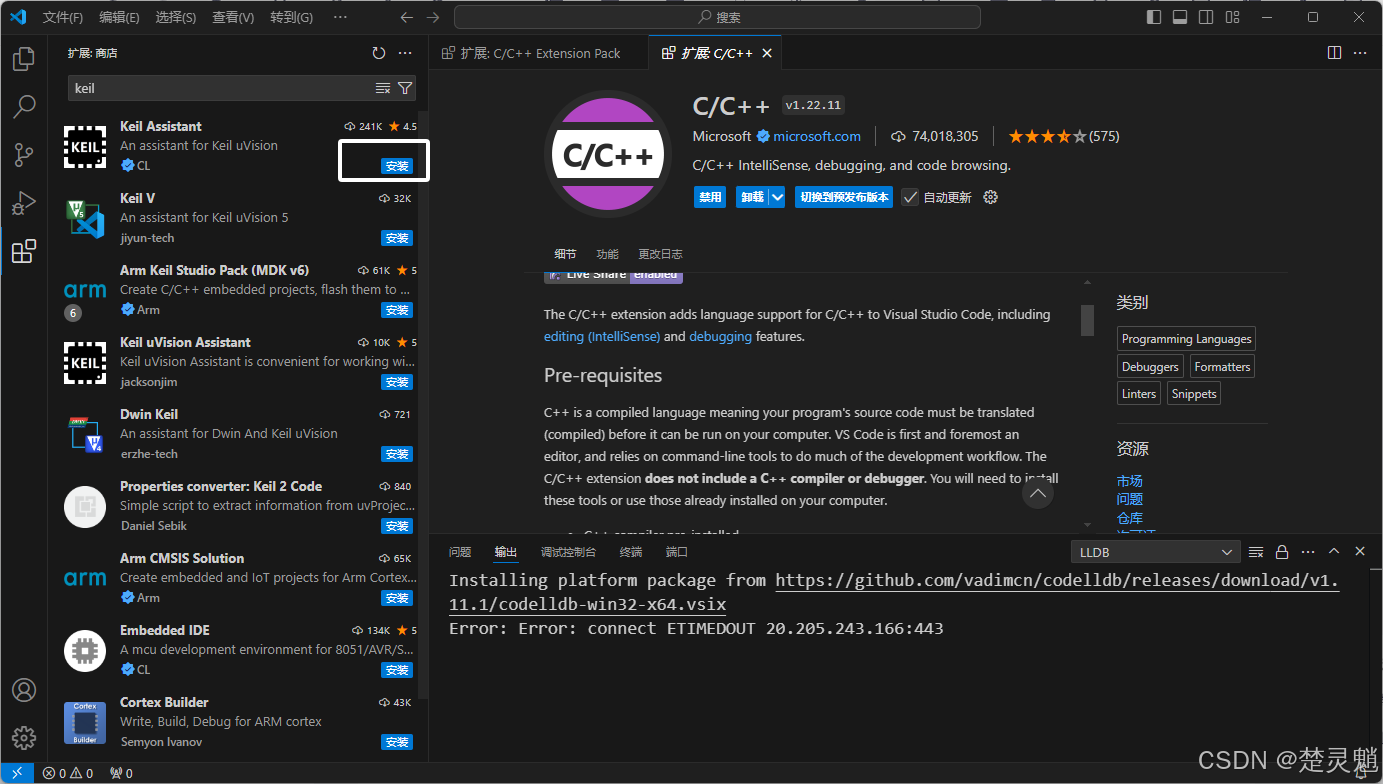Clear the output panel
The image size is (1383, 784).
pos(1256,552)
